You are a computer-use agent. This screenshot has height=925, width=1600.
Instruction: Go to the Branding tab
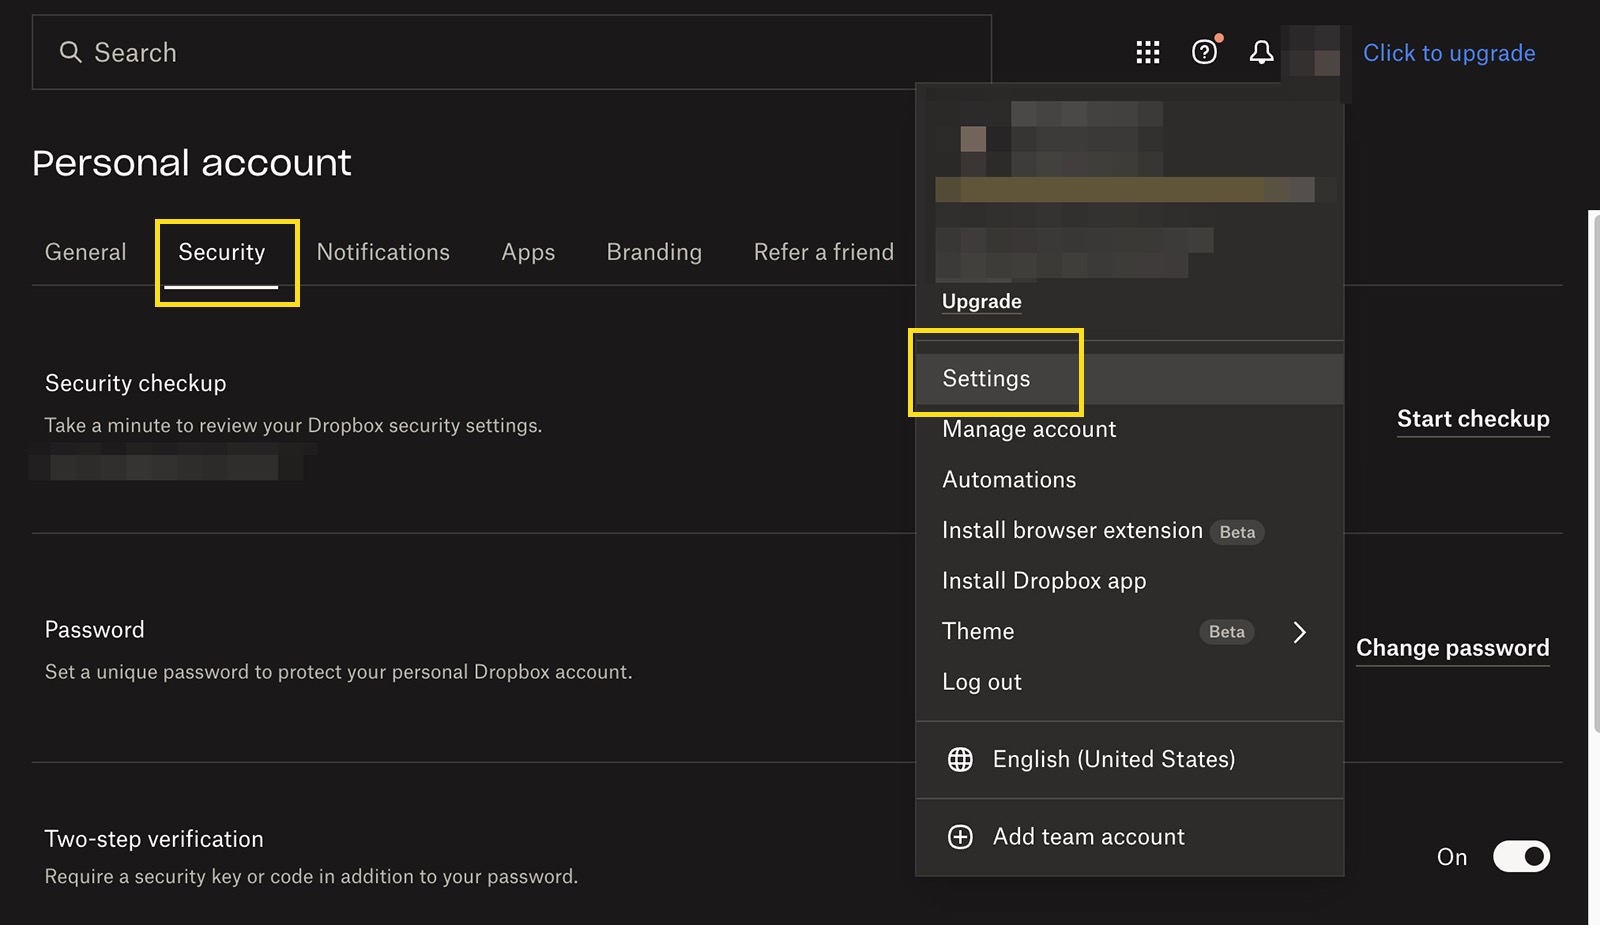tap(654, 252)
